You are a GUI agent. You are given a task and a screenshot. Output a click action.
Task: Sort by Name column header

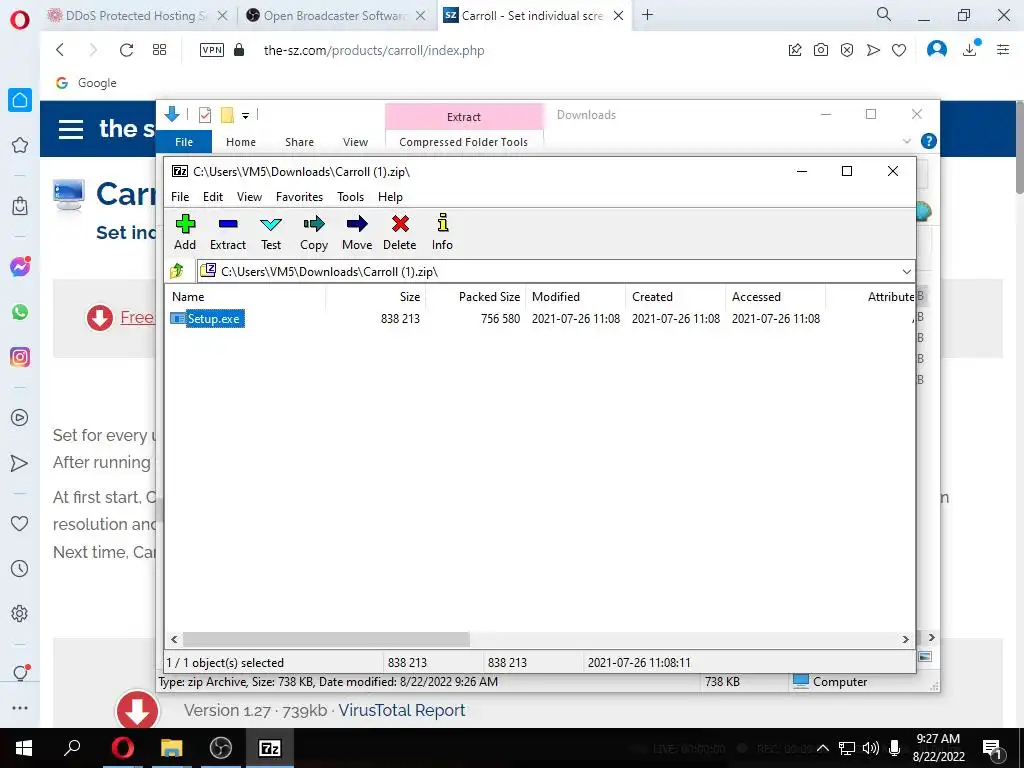click(x=247, y=296)
